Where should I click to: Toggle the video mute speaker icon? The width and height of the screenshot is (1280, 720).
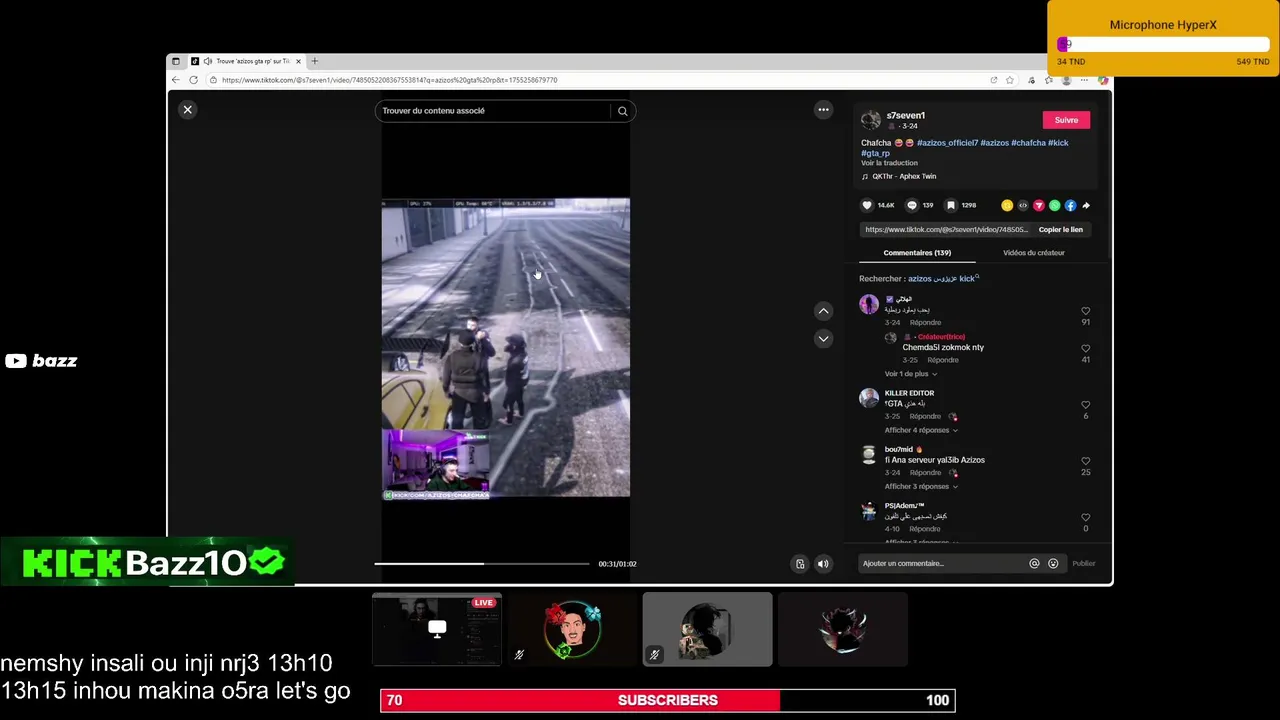click(823, 564)
